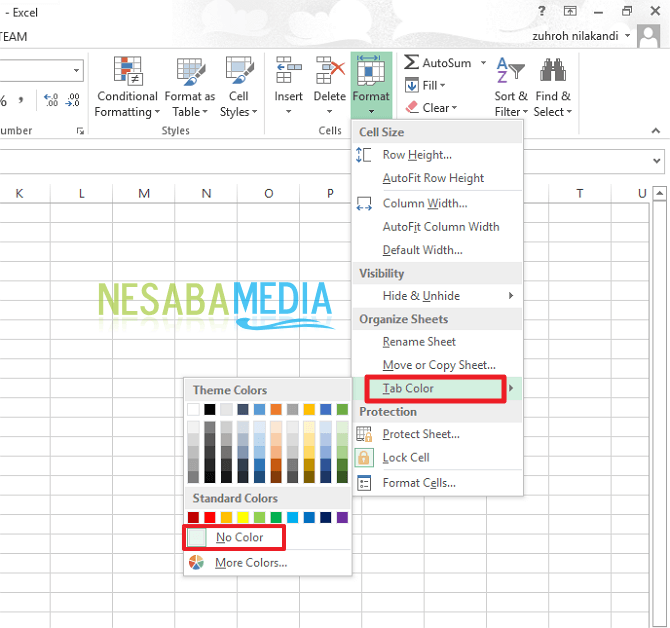Click the Format Cells dialog icon
The width and height of the screenshot is (670, 628).
click(x=364, y=483)
